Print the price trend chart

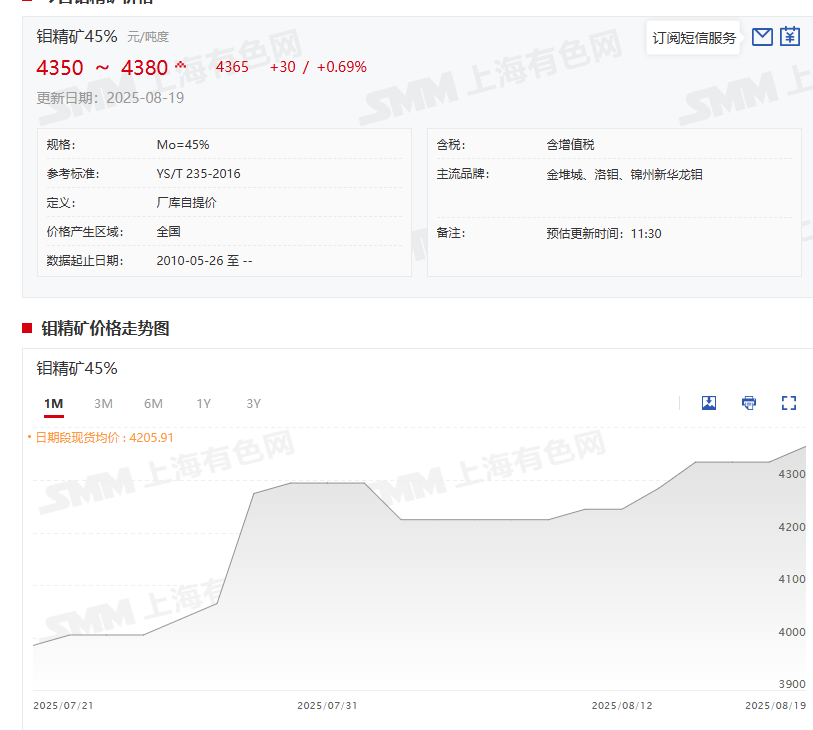tap(749, 403)
